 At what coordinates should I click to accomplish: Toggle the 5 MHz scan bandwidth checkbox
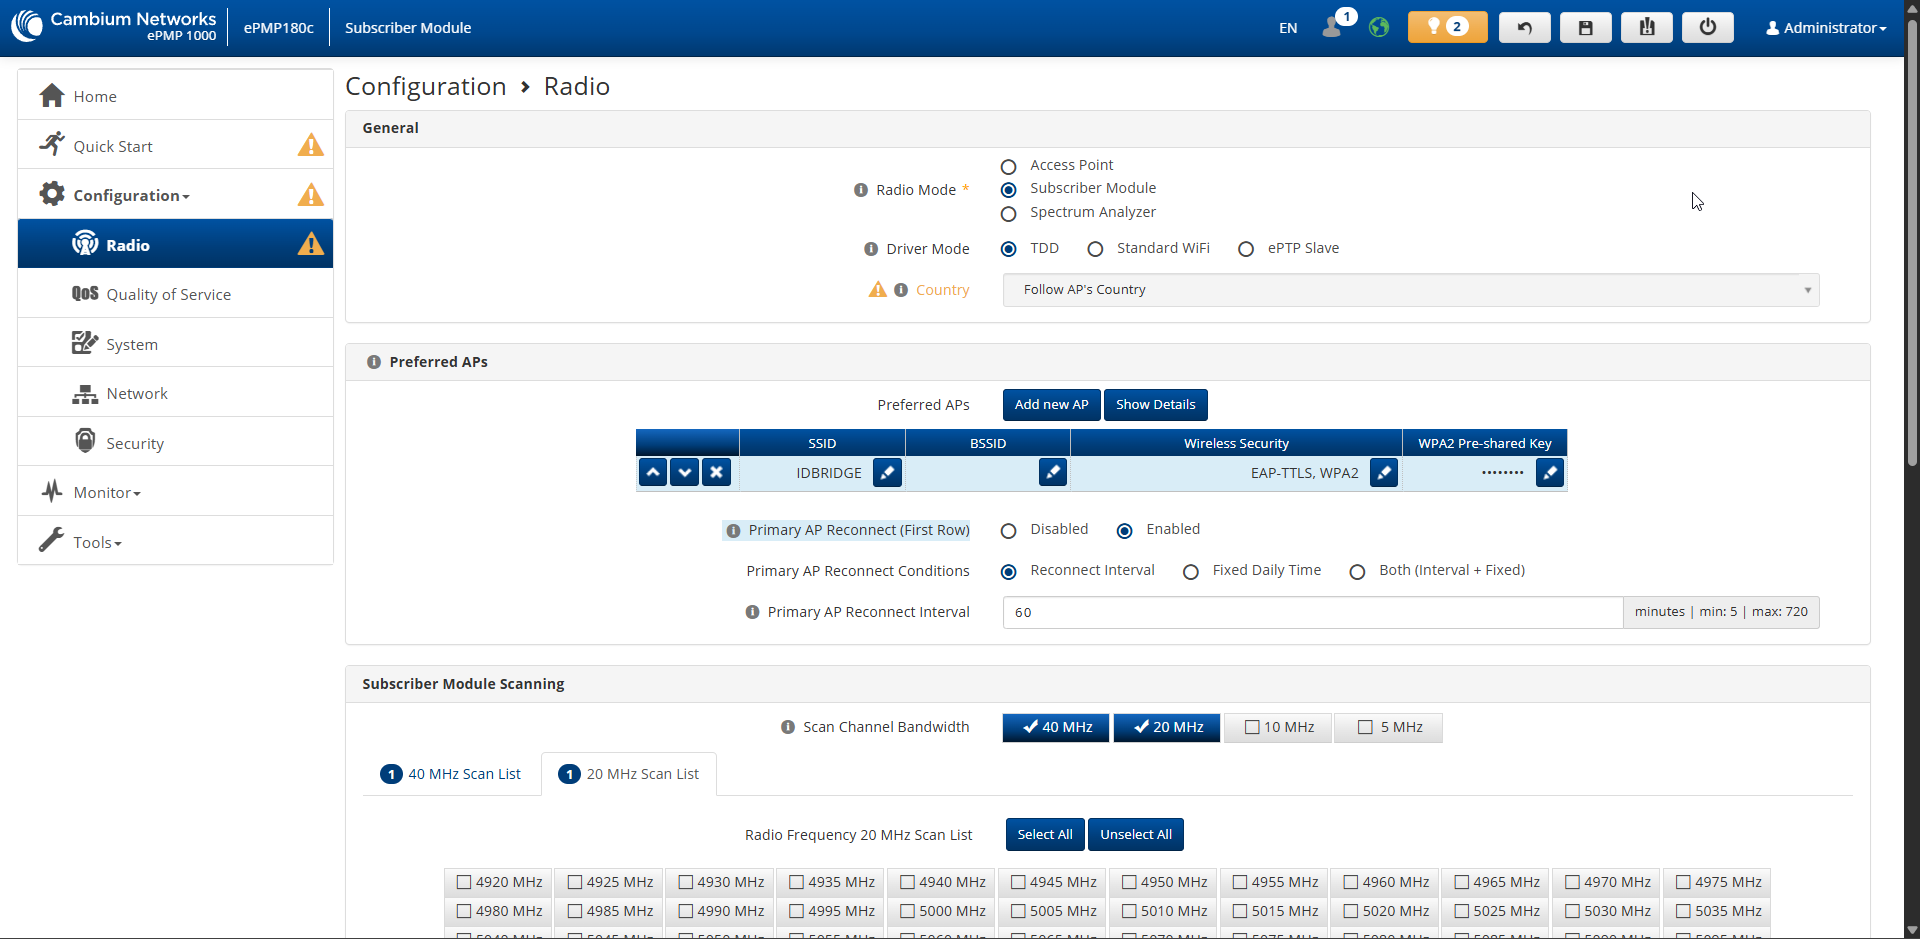click(x=1390, y=727)
